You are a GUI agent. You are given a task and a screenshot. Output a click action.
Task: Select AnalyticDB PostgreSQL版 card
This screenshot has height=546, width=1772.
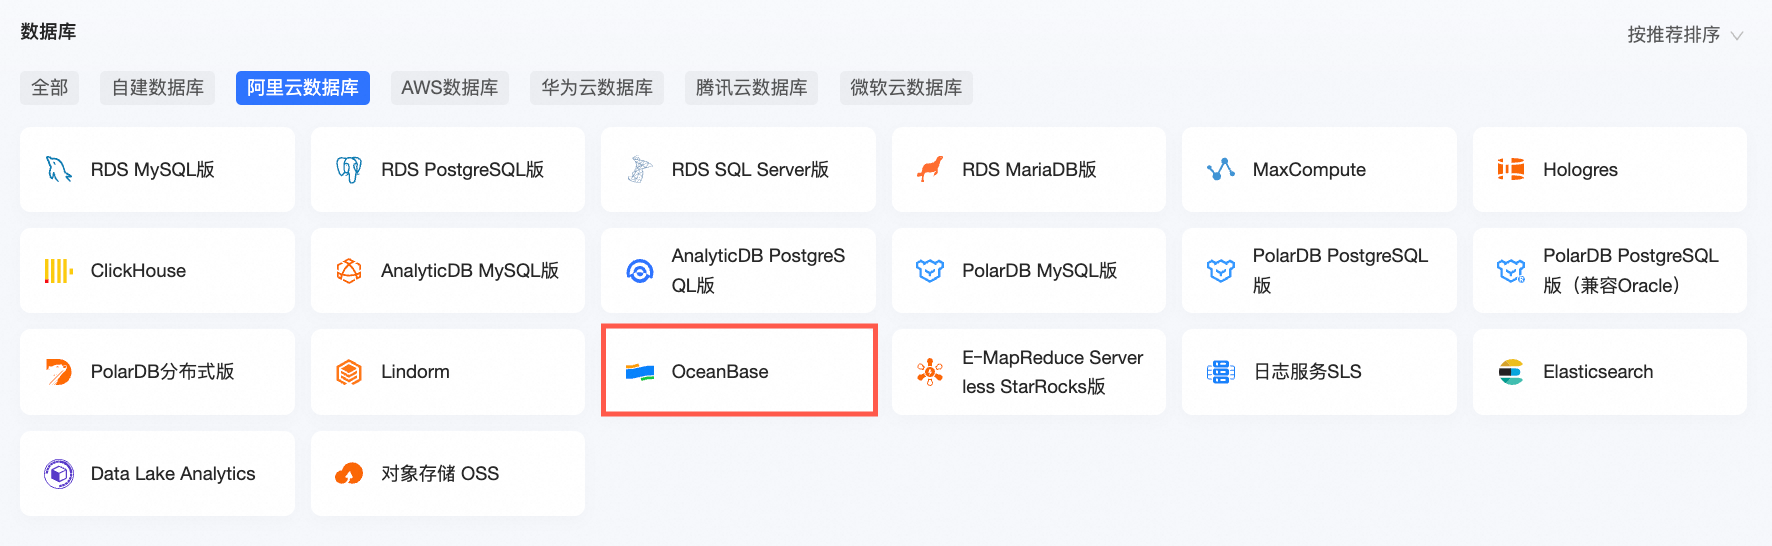[738, 271]
